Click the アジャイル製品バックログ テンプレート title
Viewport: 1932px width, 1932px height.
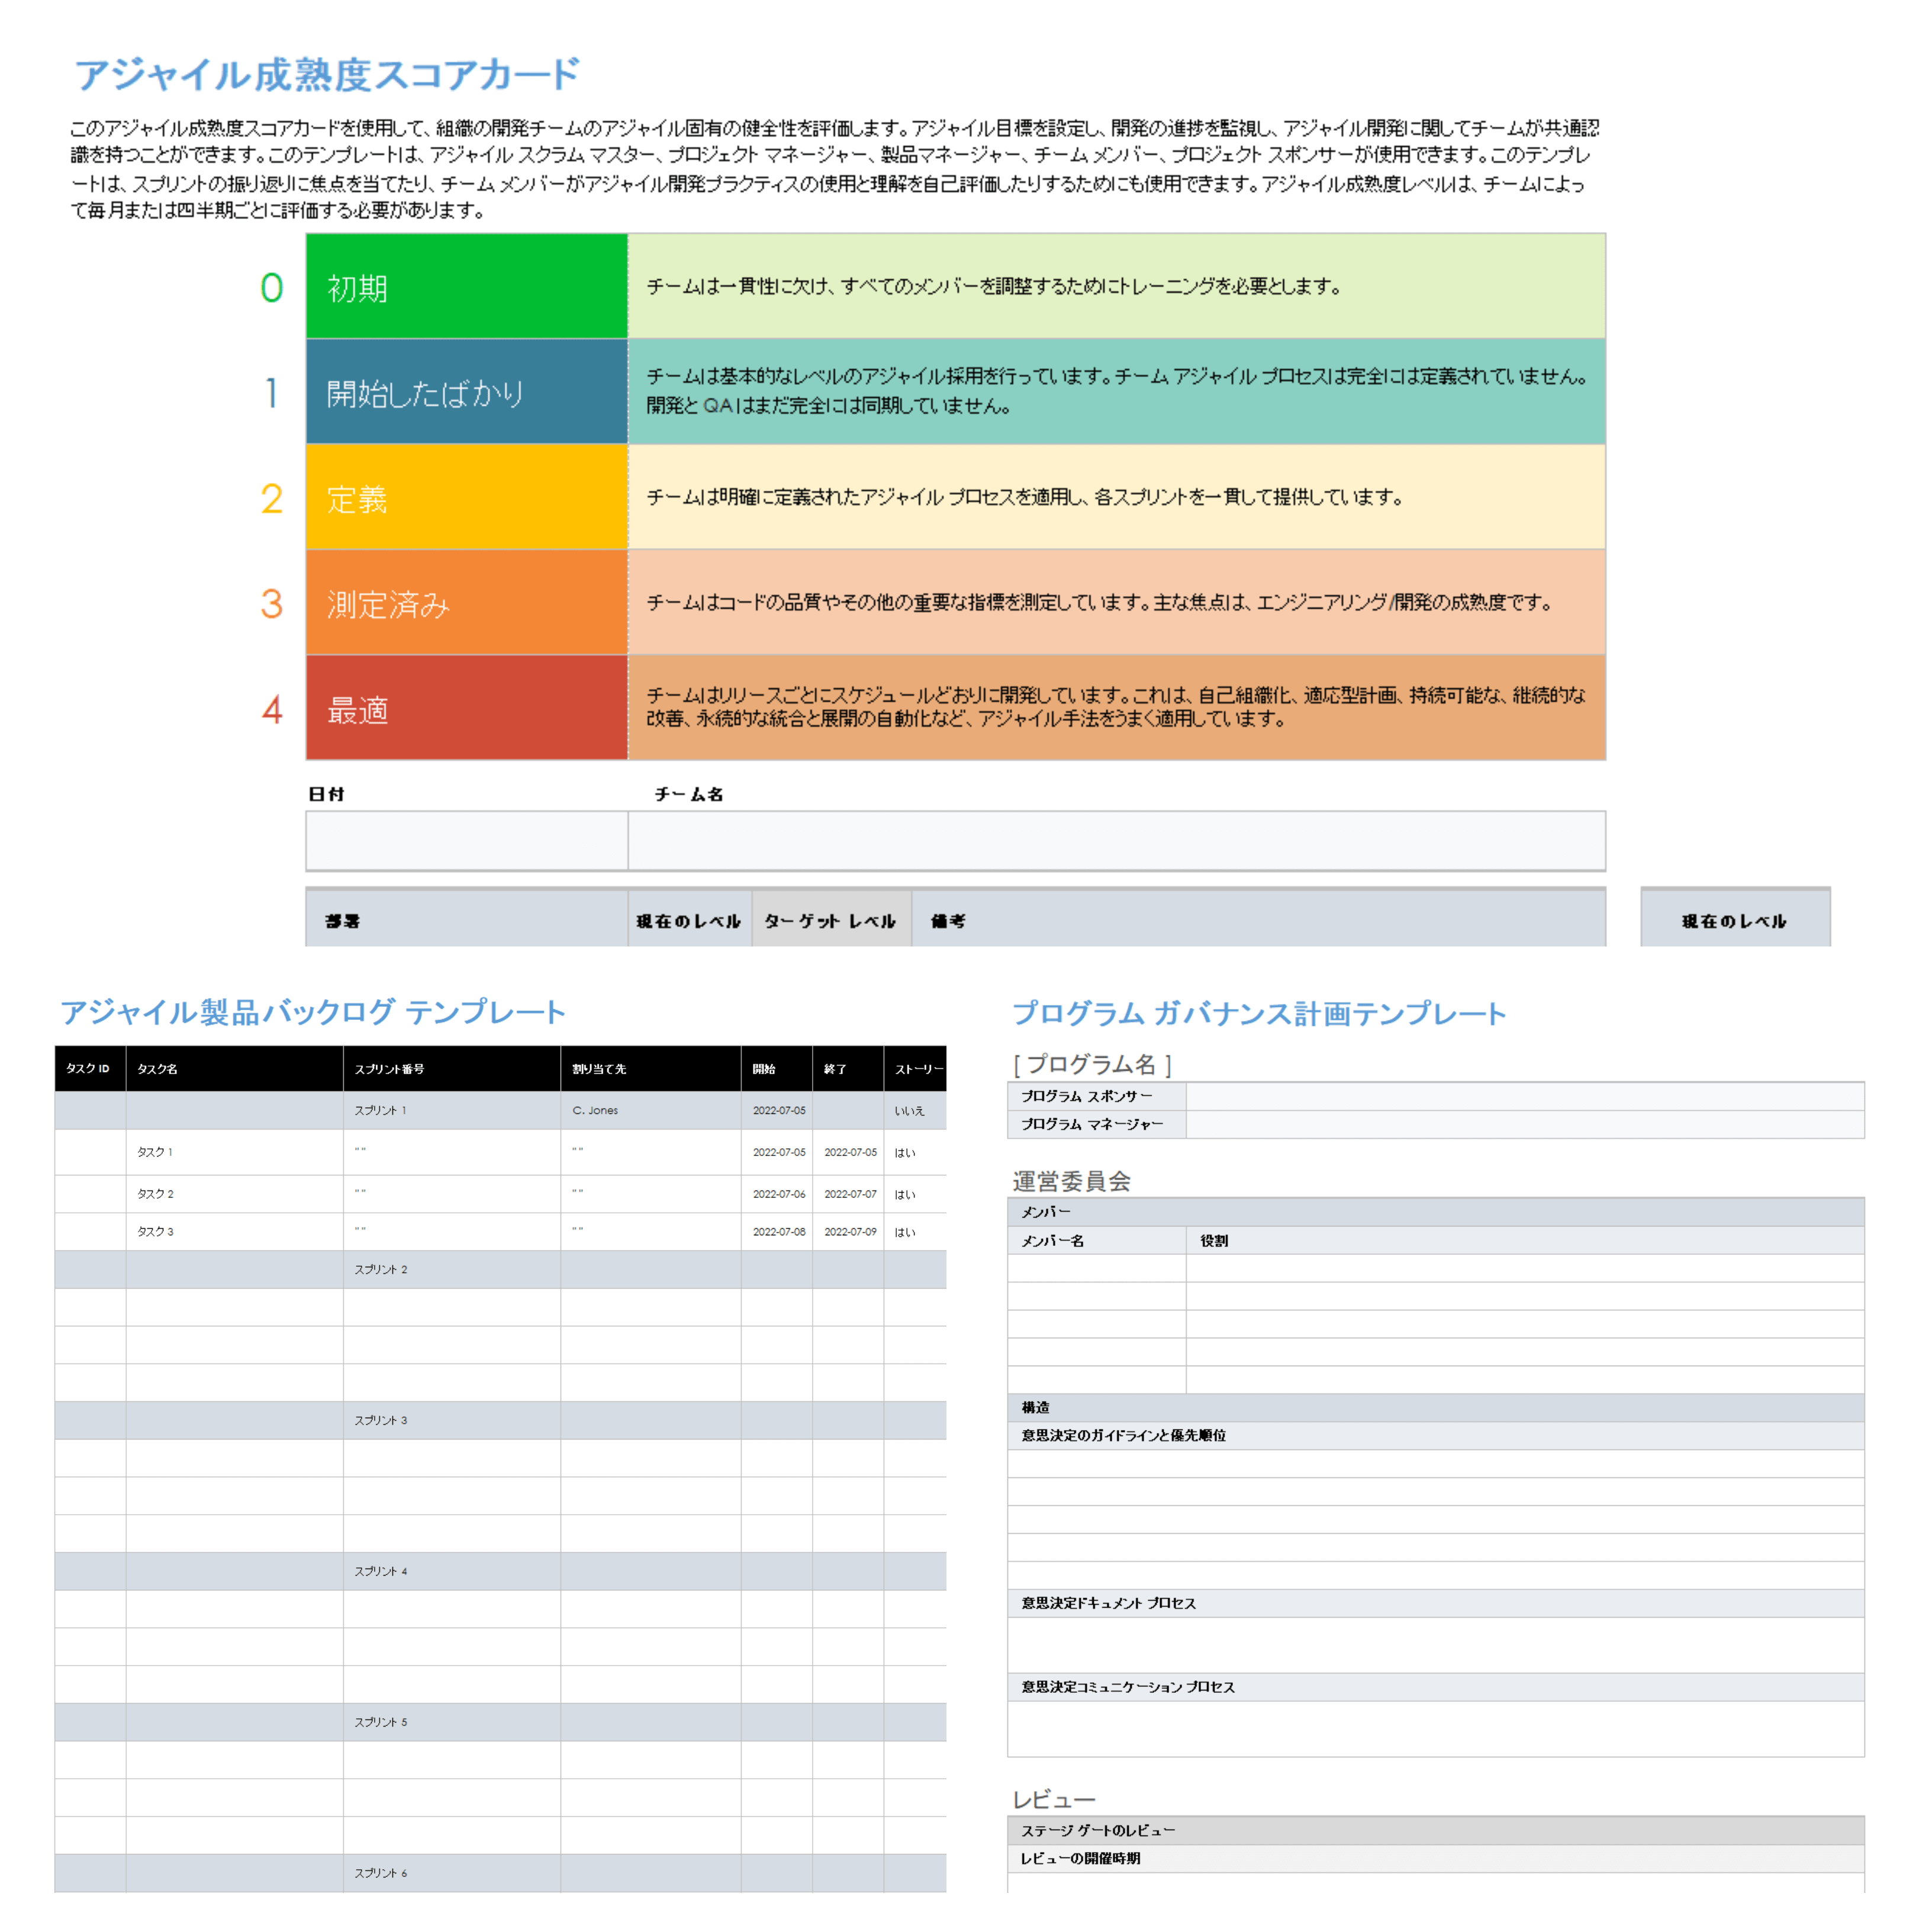[x=313, y=1012]
